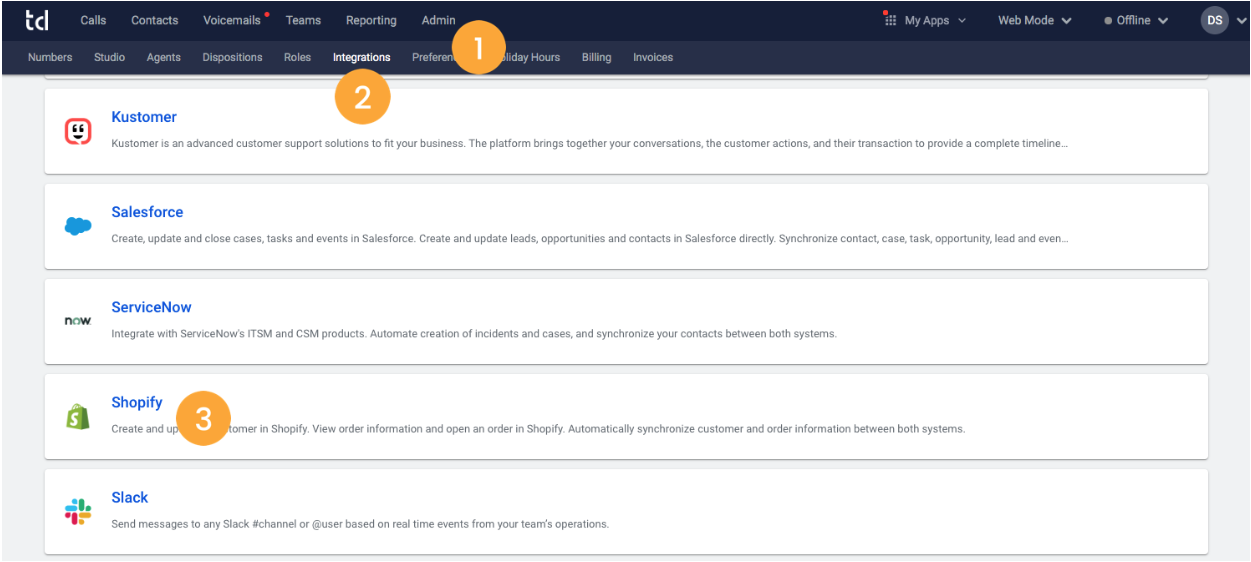1251x562 pixels.
Task: Click the Slack logo icon
Action: coord(78,511)
